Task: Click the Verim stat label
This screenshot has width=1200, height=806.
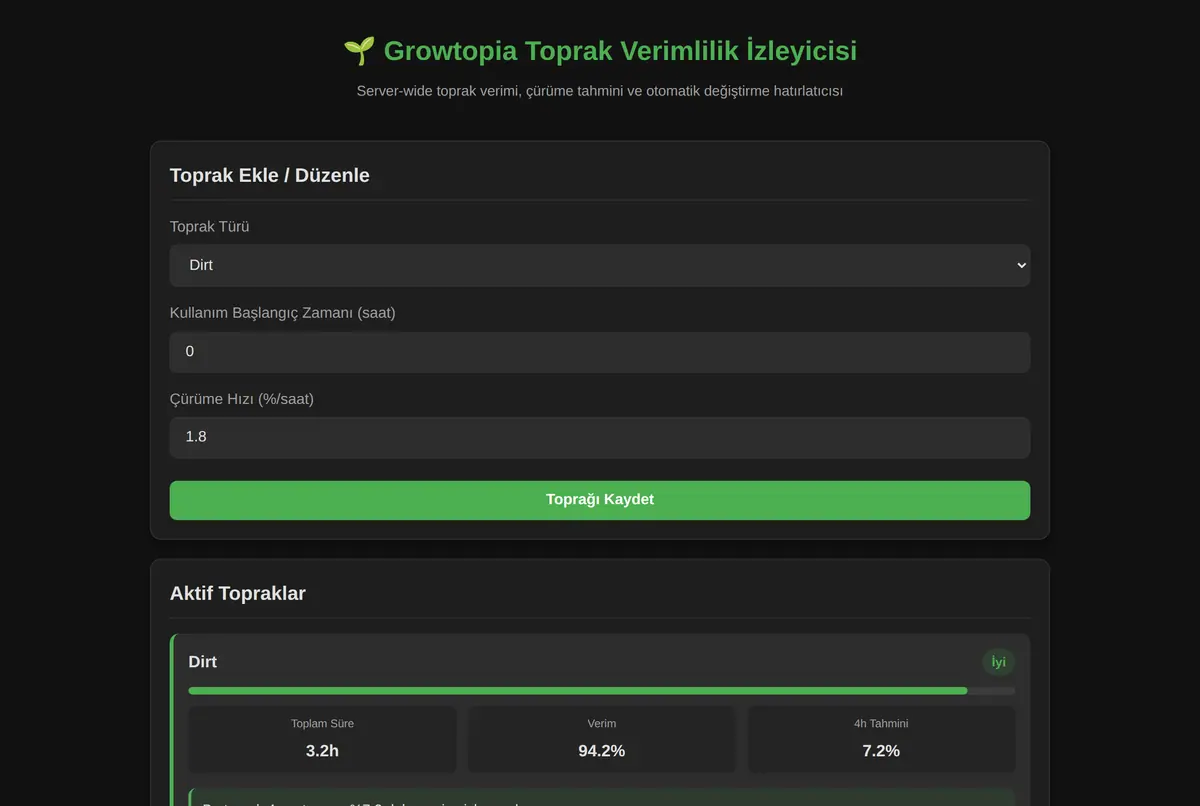Action: pyautogui.click(x=601, y=723)
